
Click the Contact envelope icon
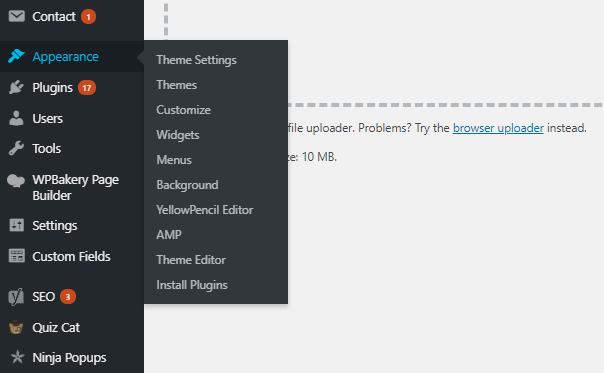click(17, 16)
